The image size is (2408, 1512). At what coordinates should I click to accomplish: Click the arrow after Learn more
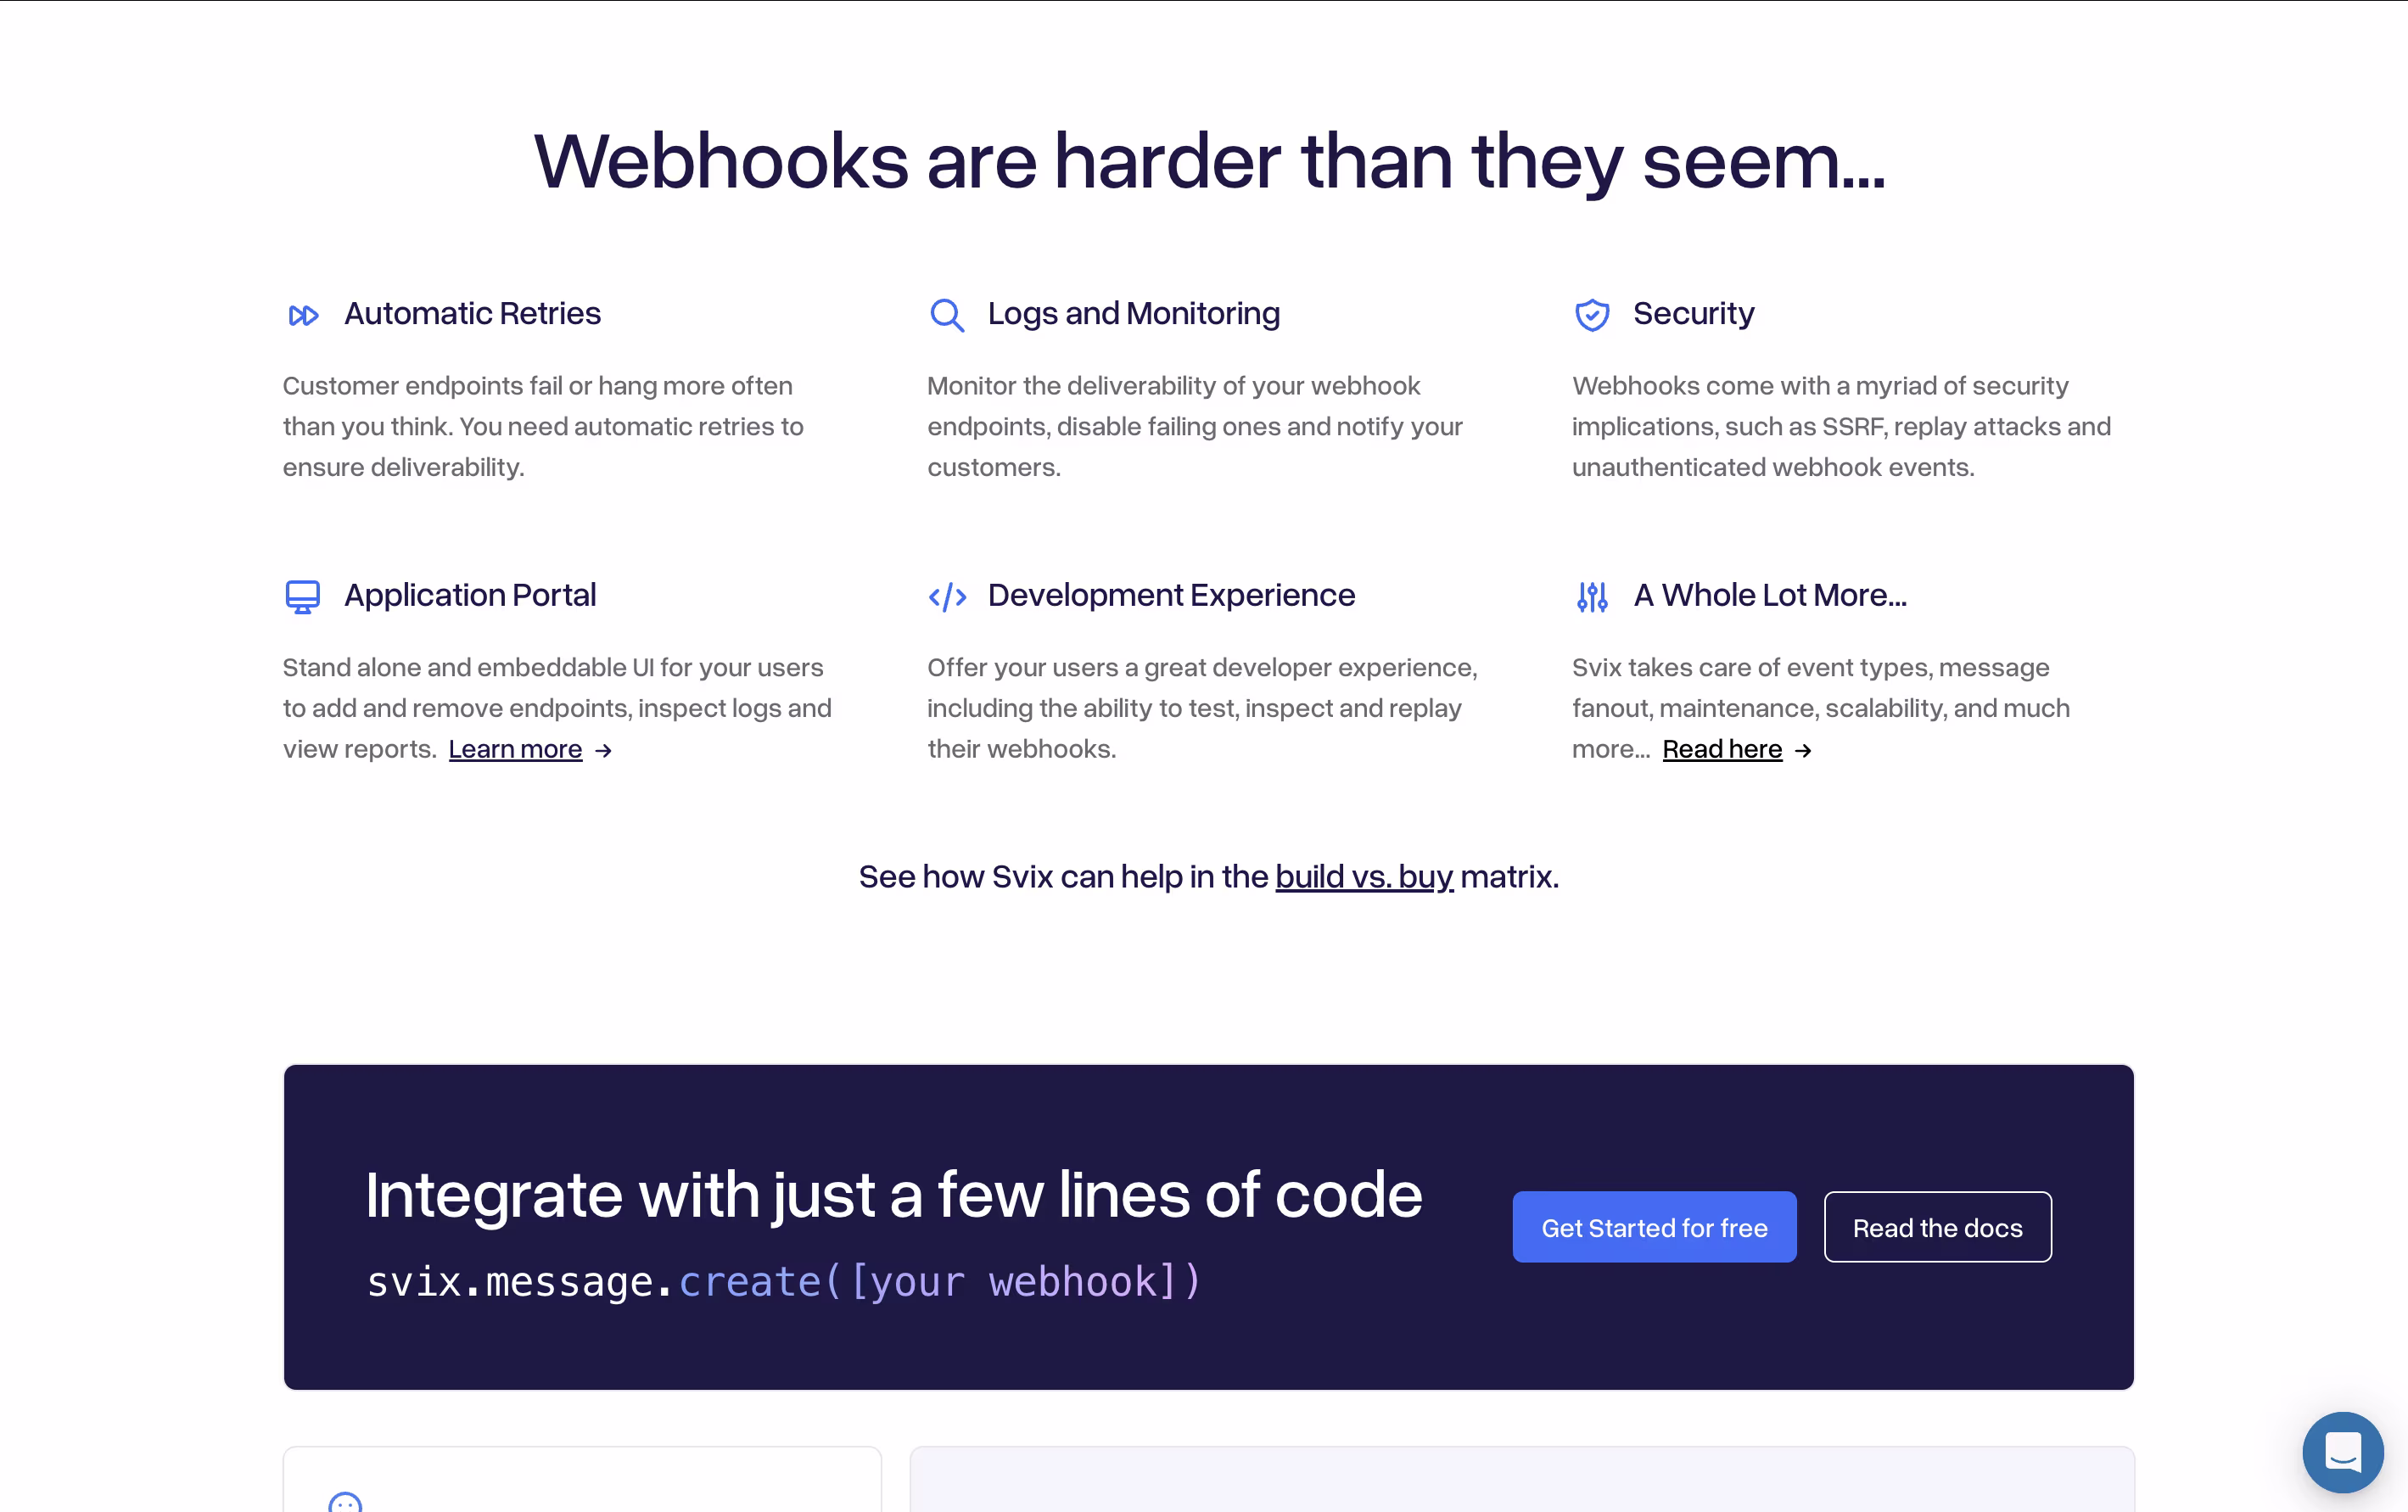[603, 751]
